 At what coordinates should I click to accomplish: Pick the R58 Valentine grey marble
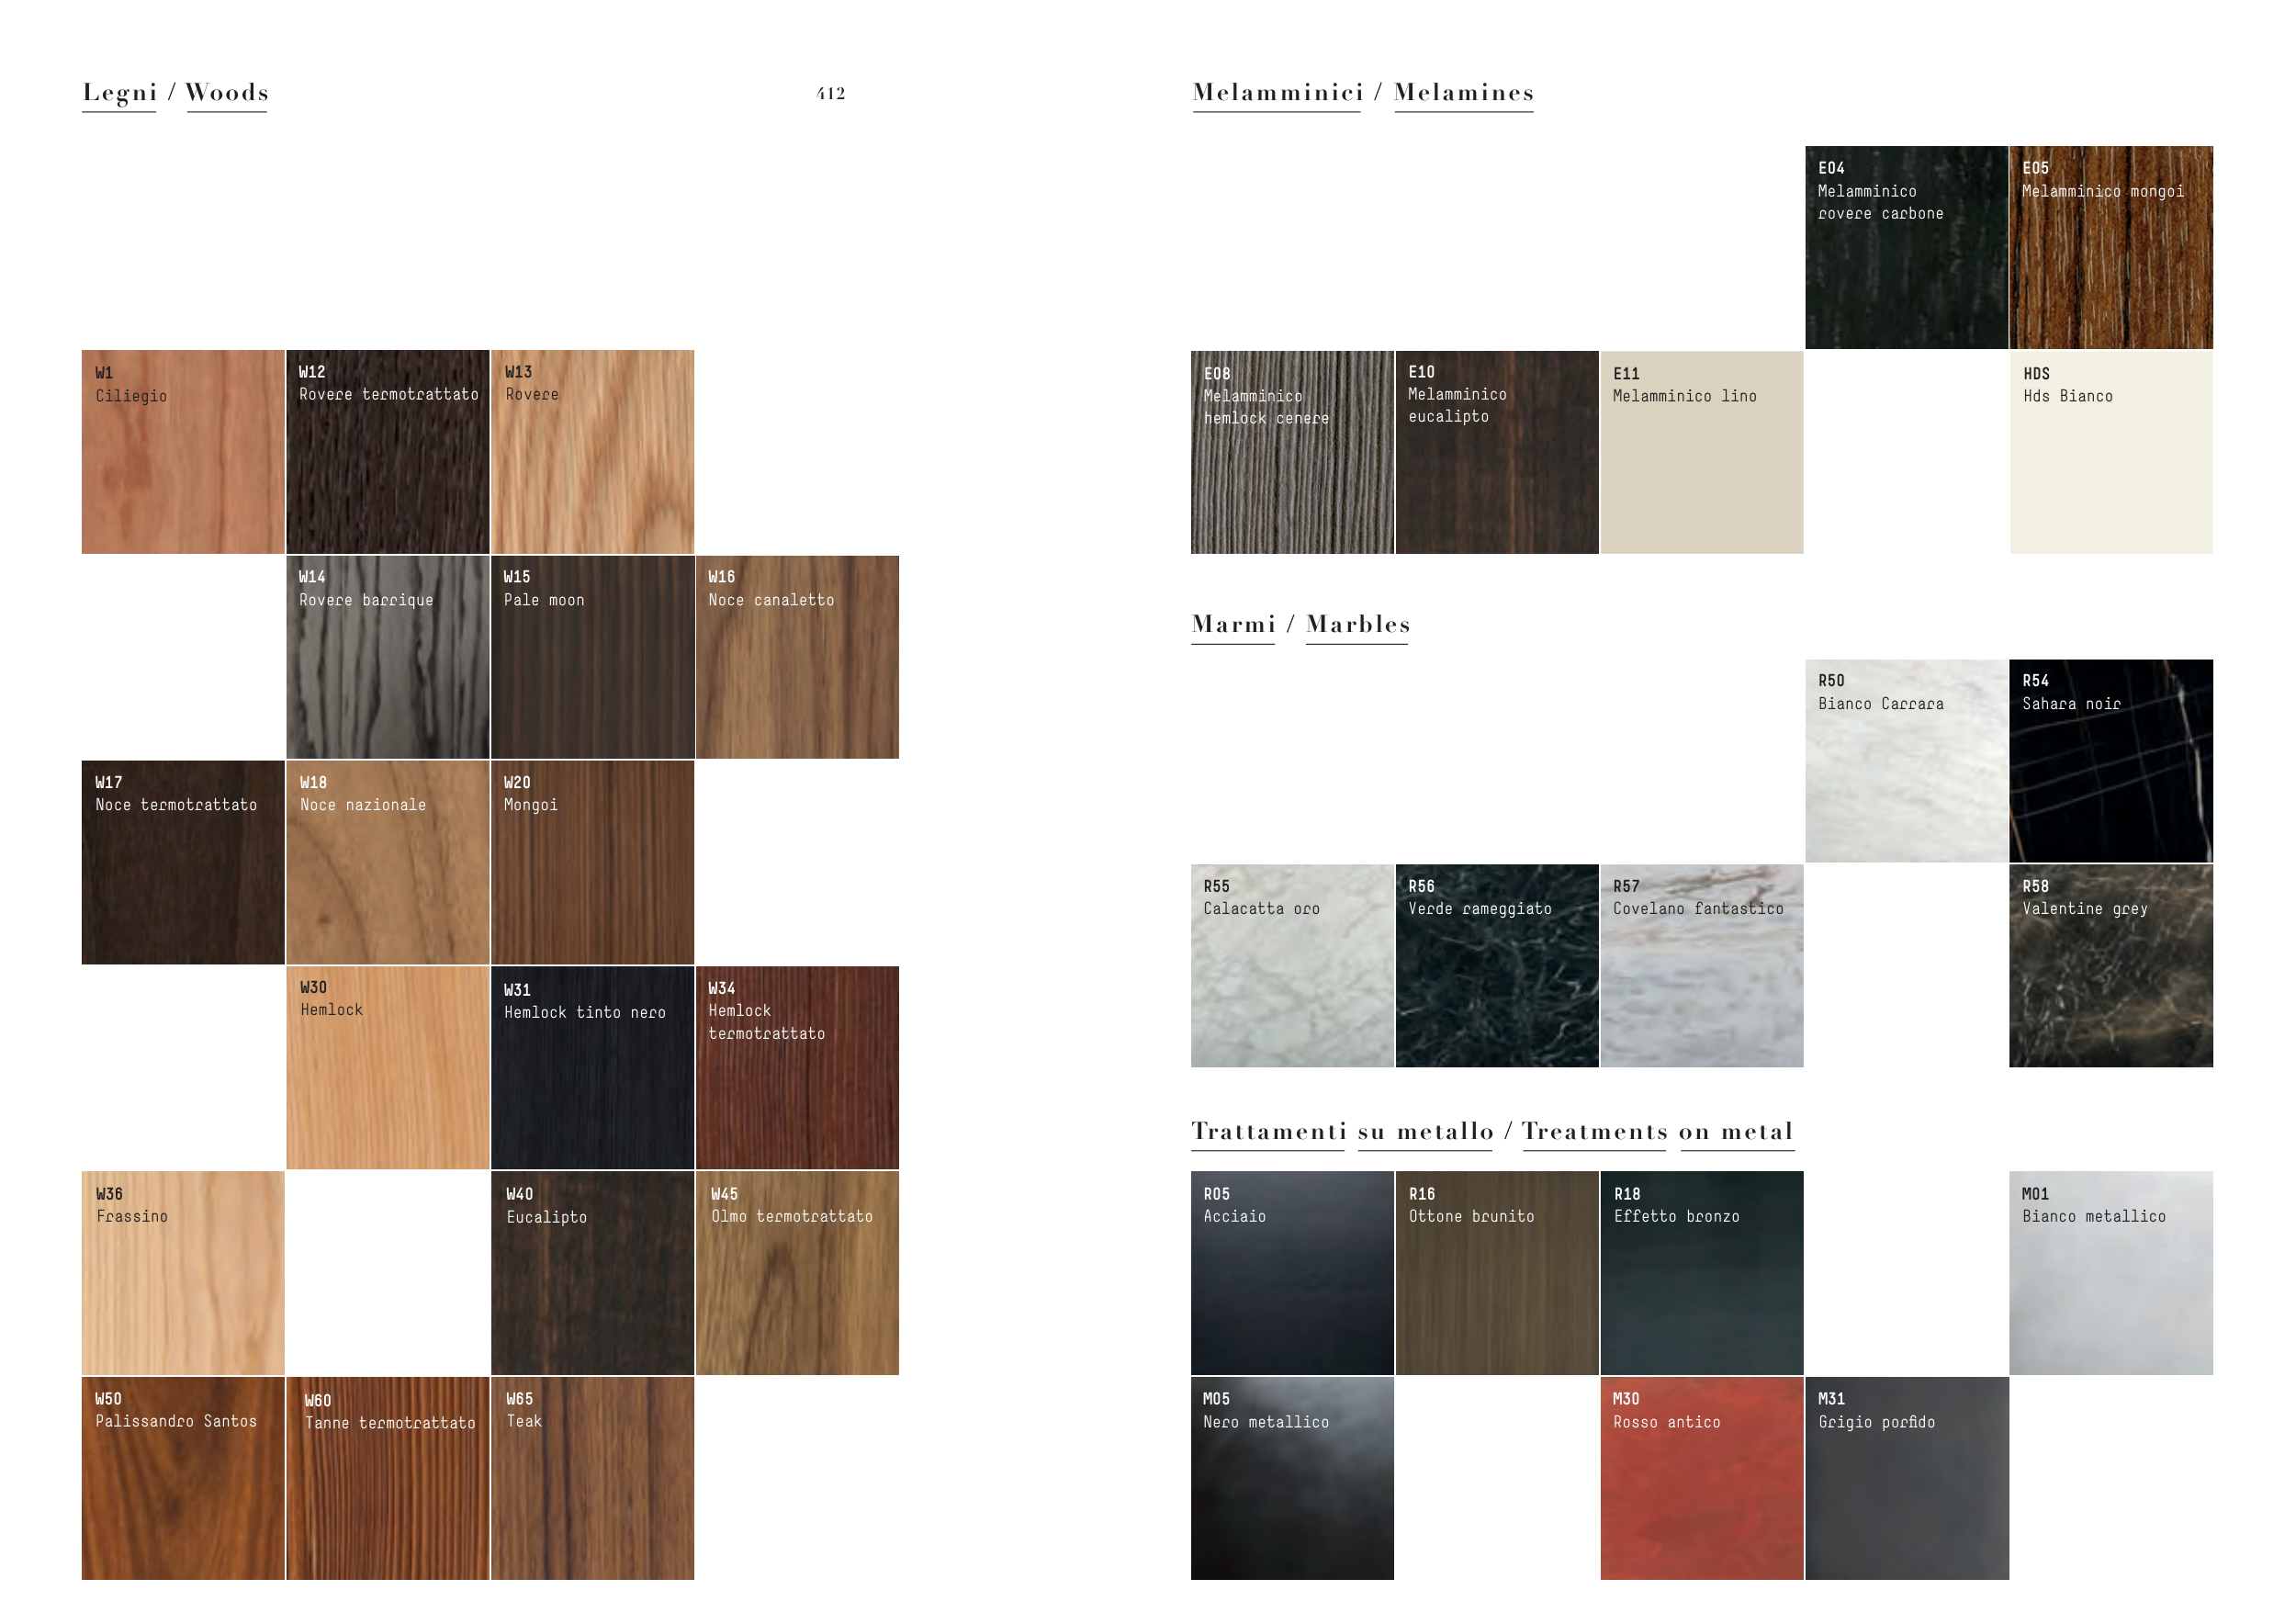tap(2111, 965)
